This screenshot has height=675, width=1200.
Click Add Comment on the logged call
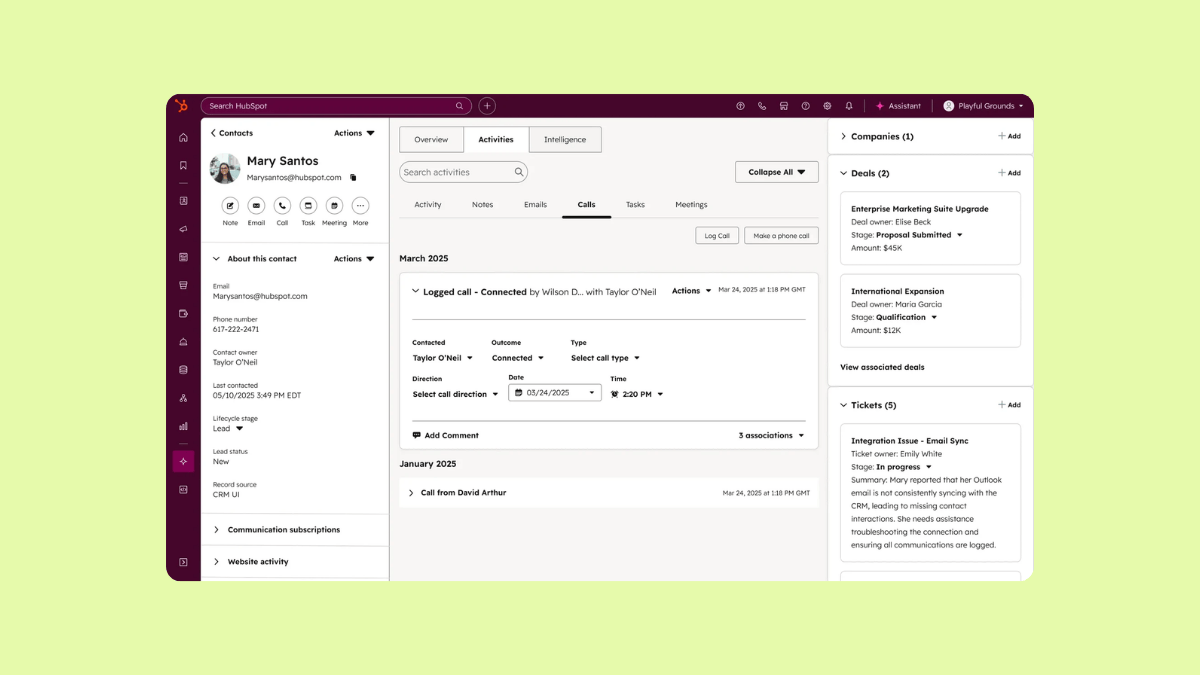446,436
